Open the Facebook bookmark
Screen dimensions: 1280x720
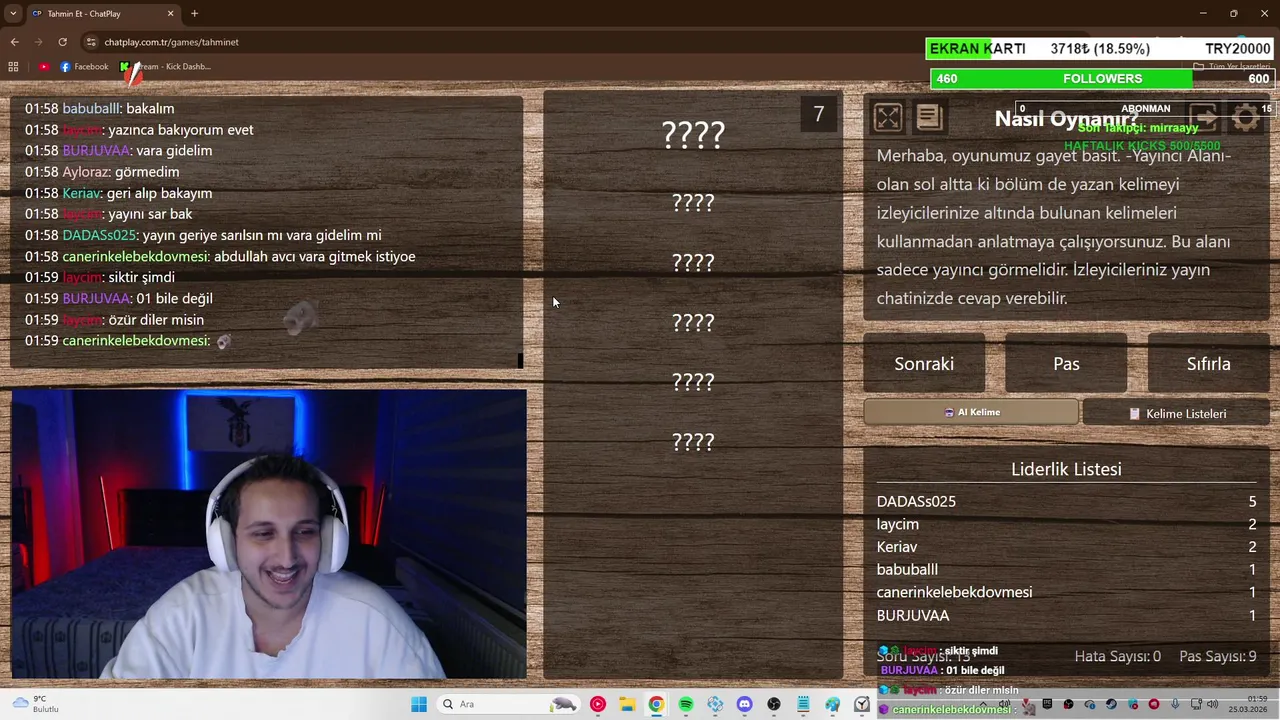coord(84,67)
